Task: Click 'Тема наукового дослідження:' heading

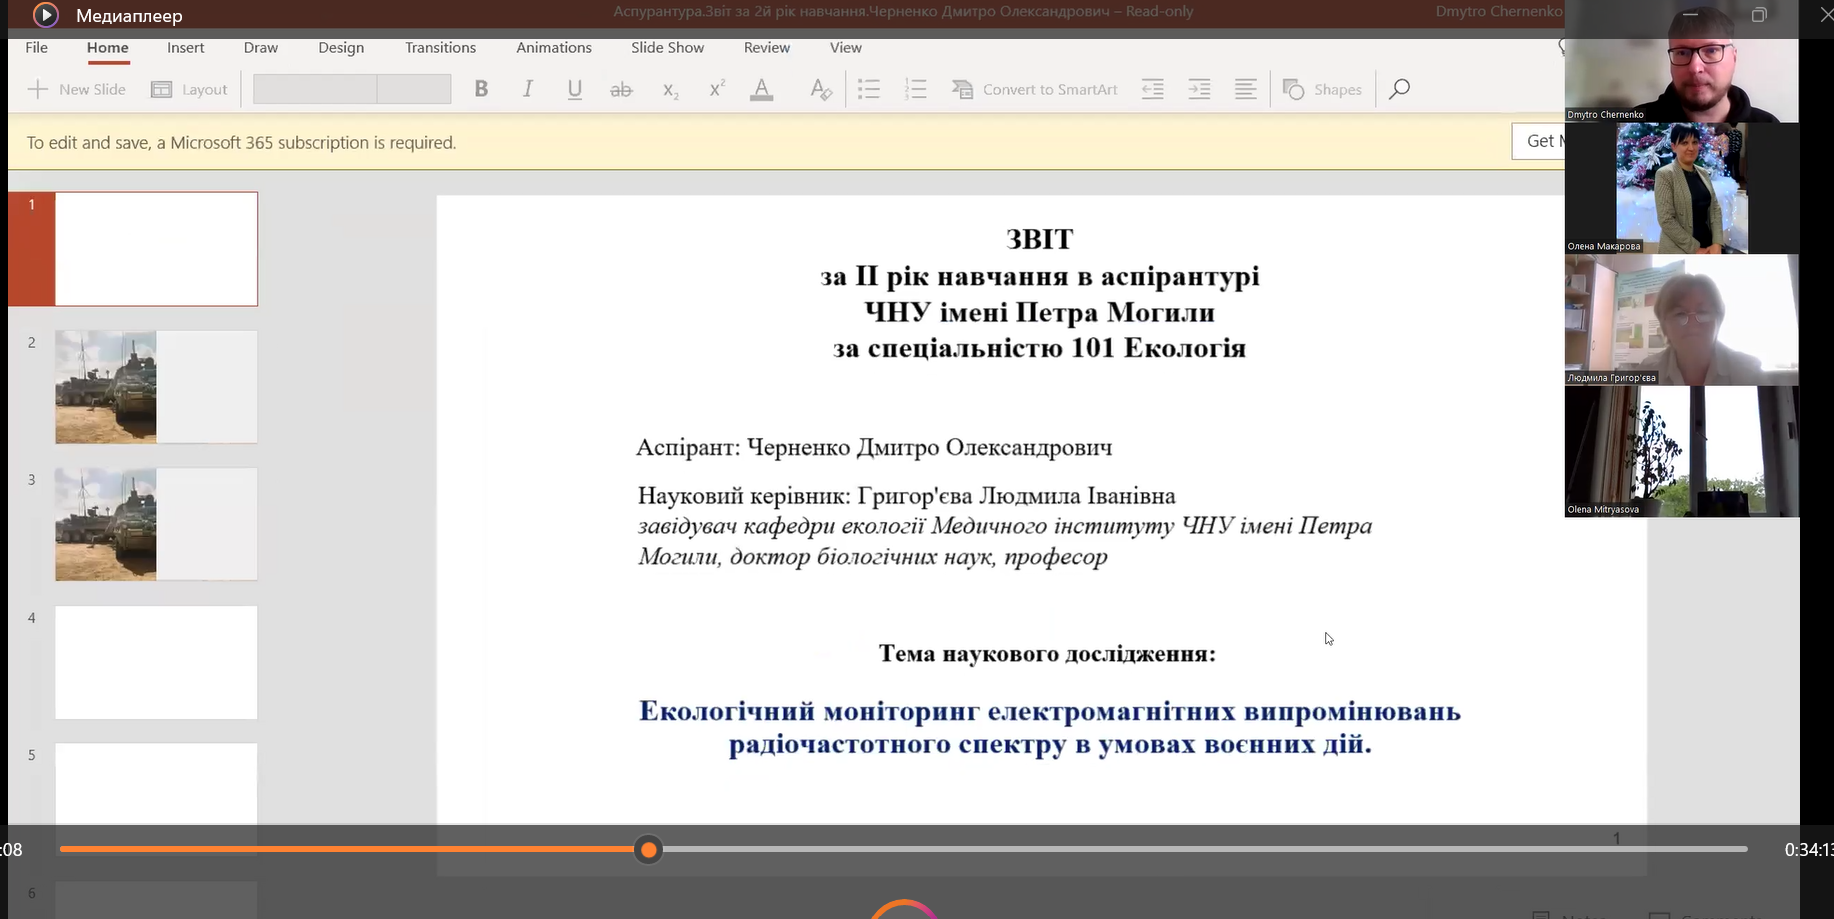Action: 1047,654
